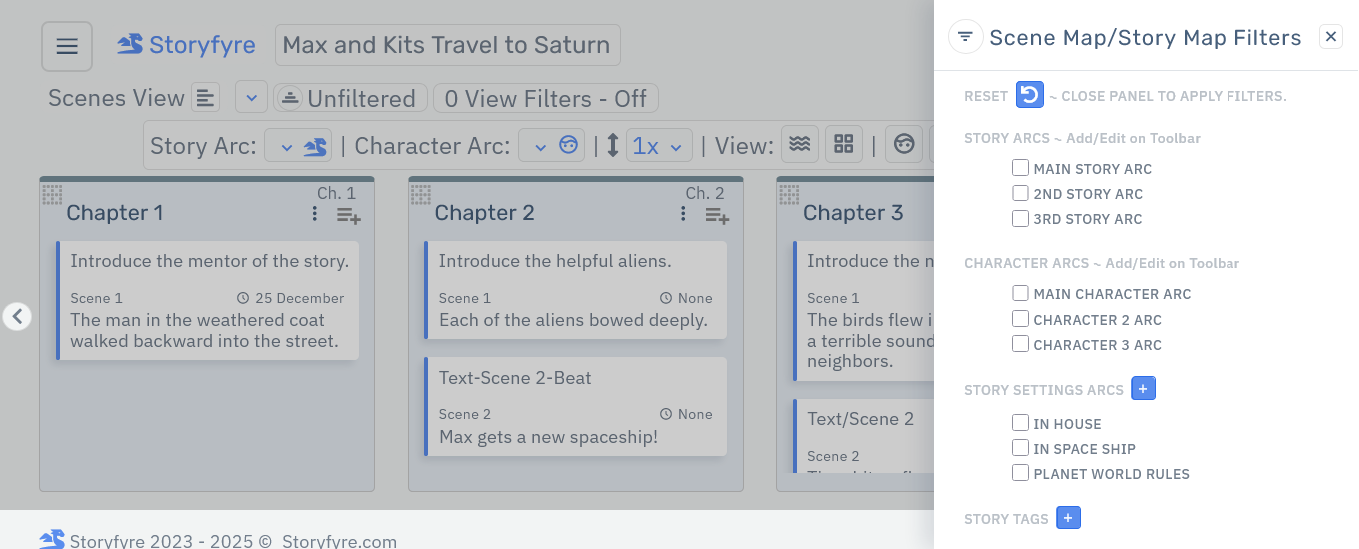Check the In House setting checkbox
This screenshot has width=1359, height=549.
click(x=1020, y=423)
